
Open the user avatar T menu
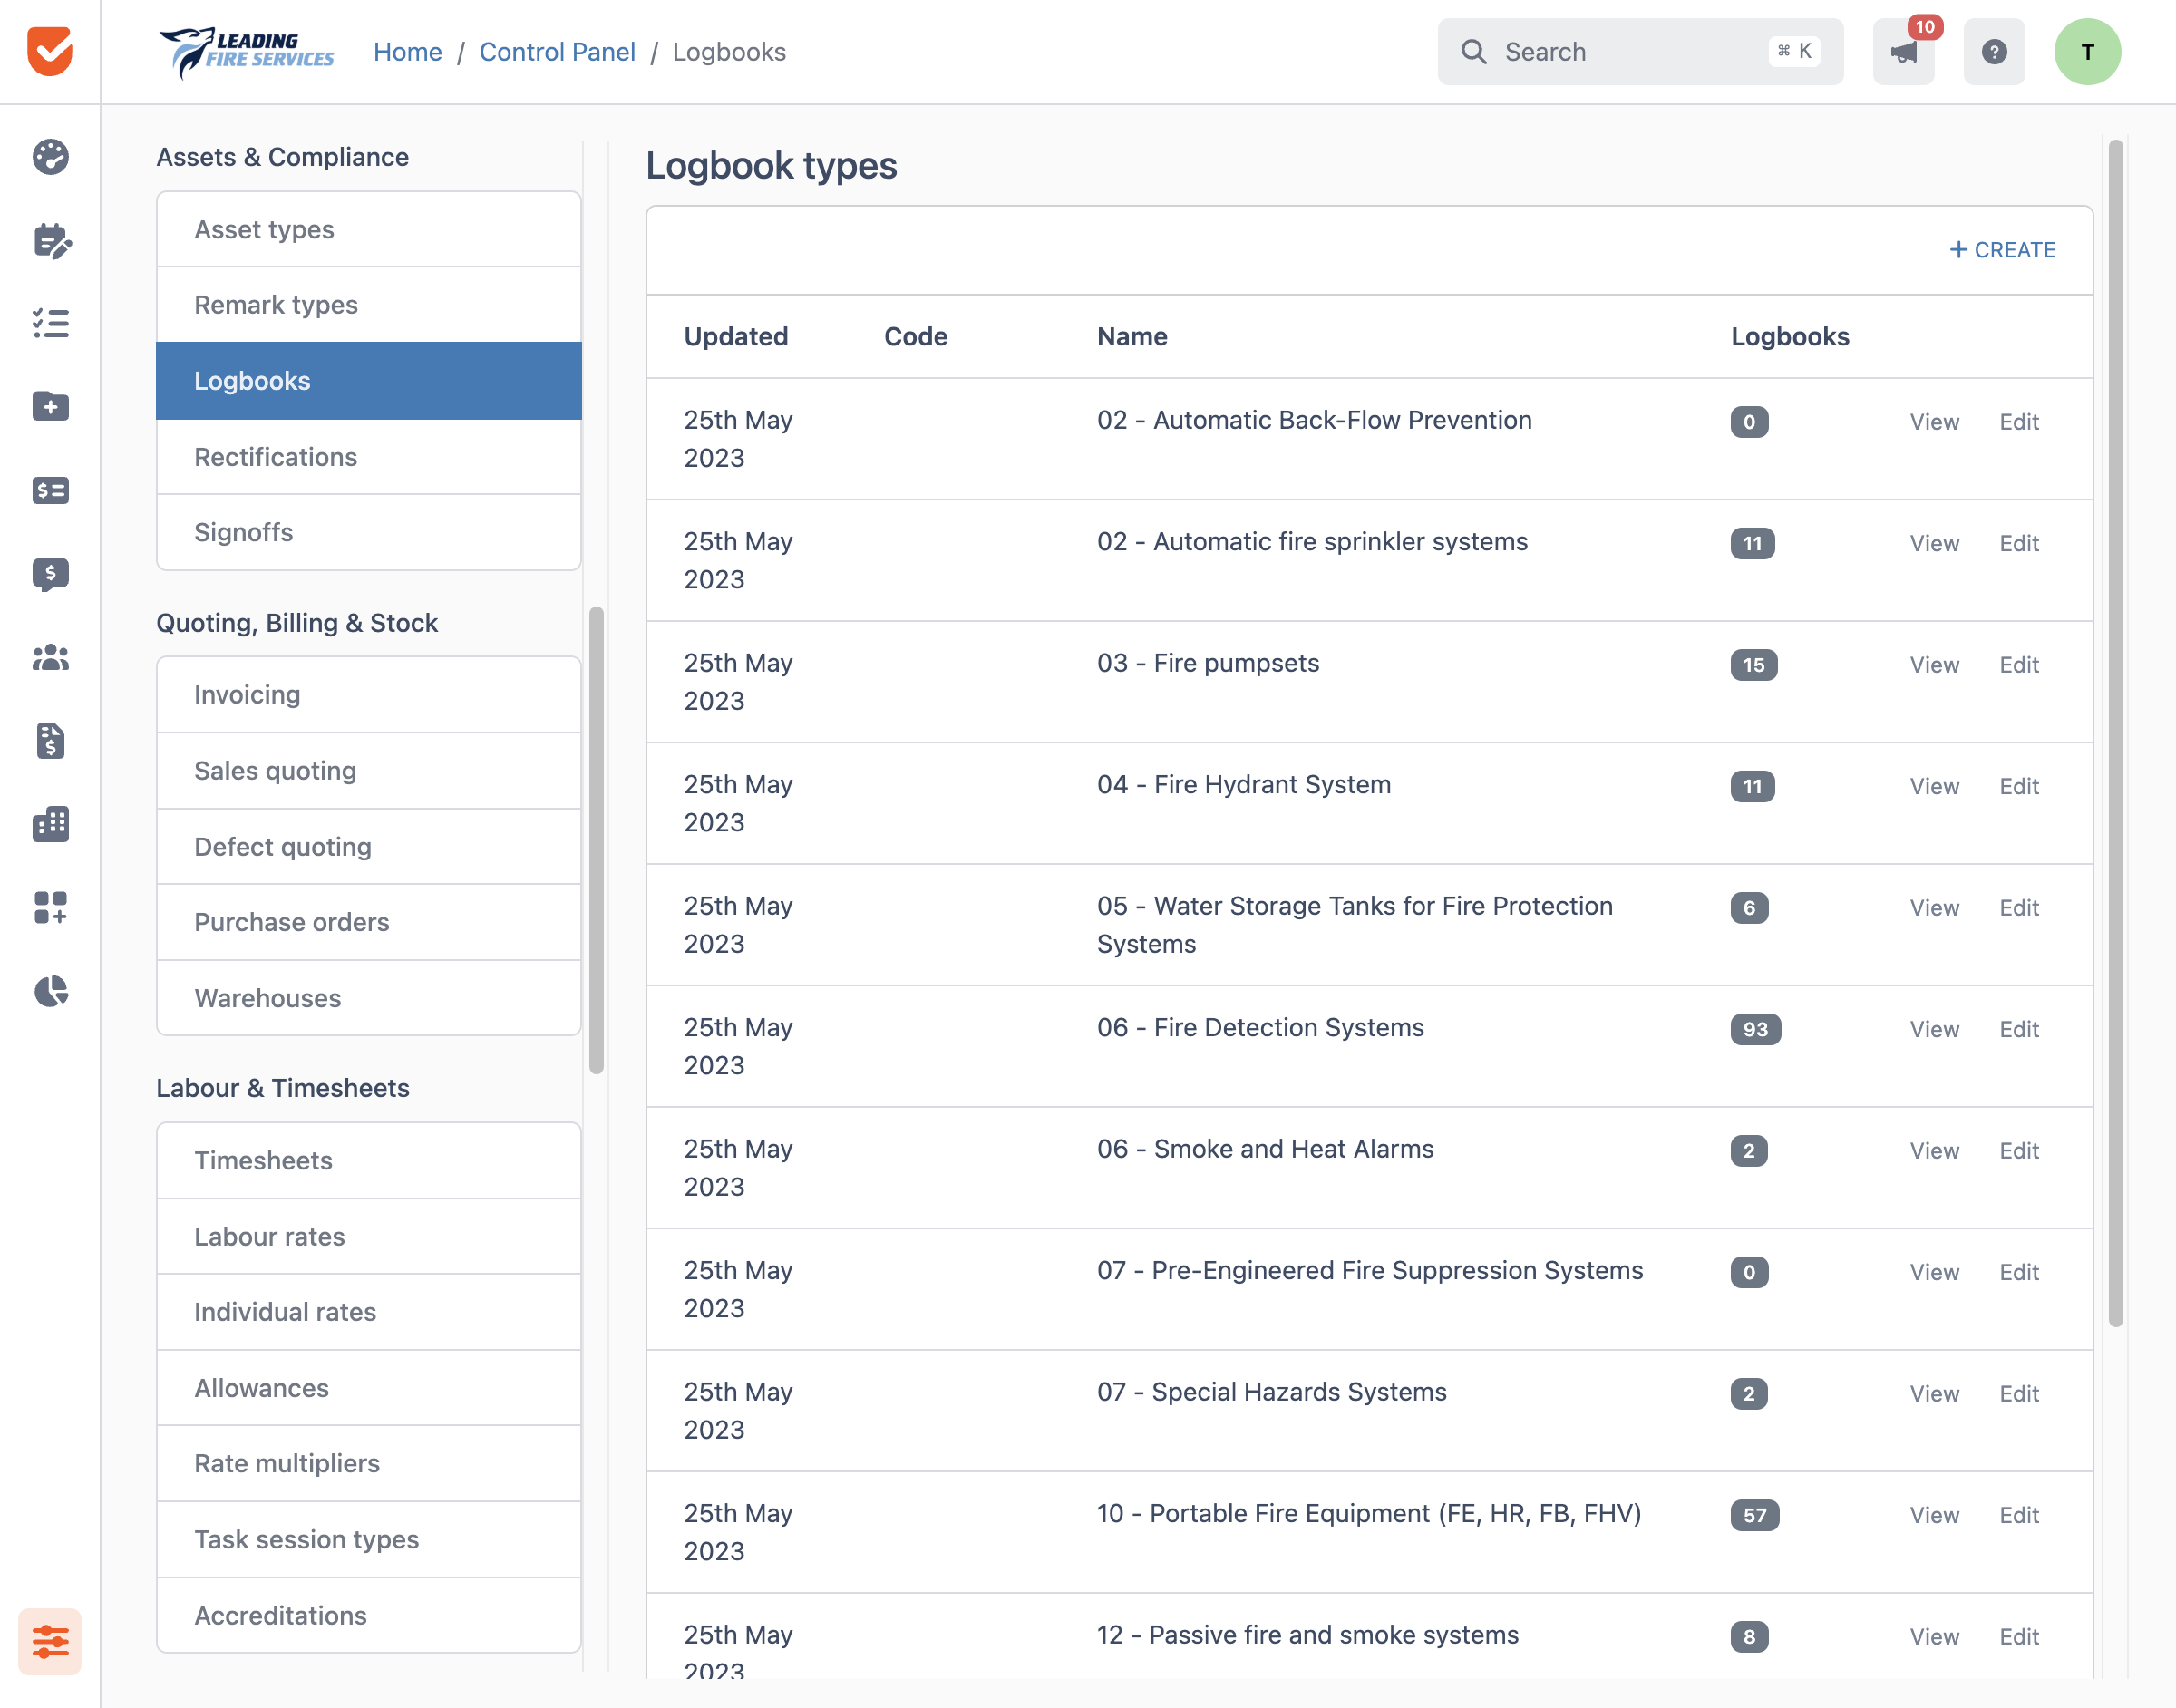(x=2087, y=52)
